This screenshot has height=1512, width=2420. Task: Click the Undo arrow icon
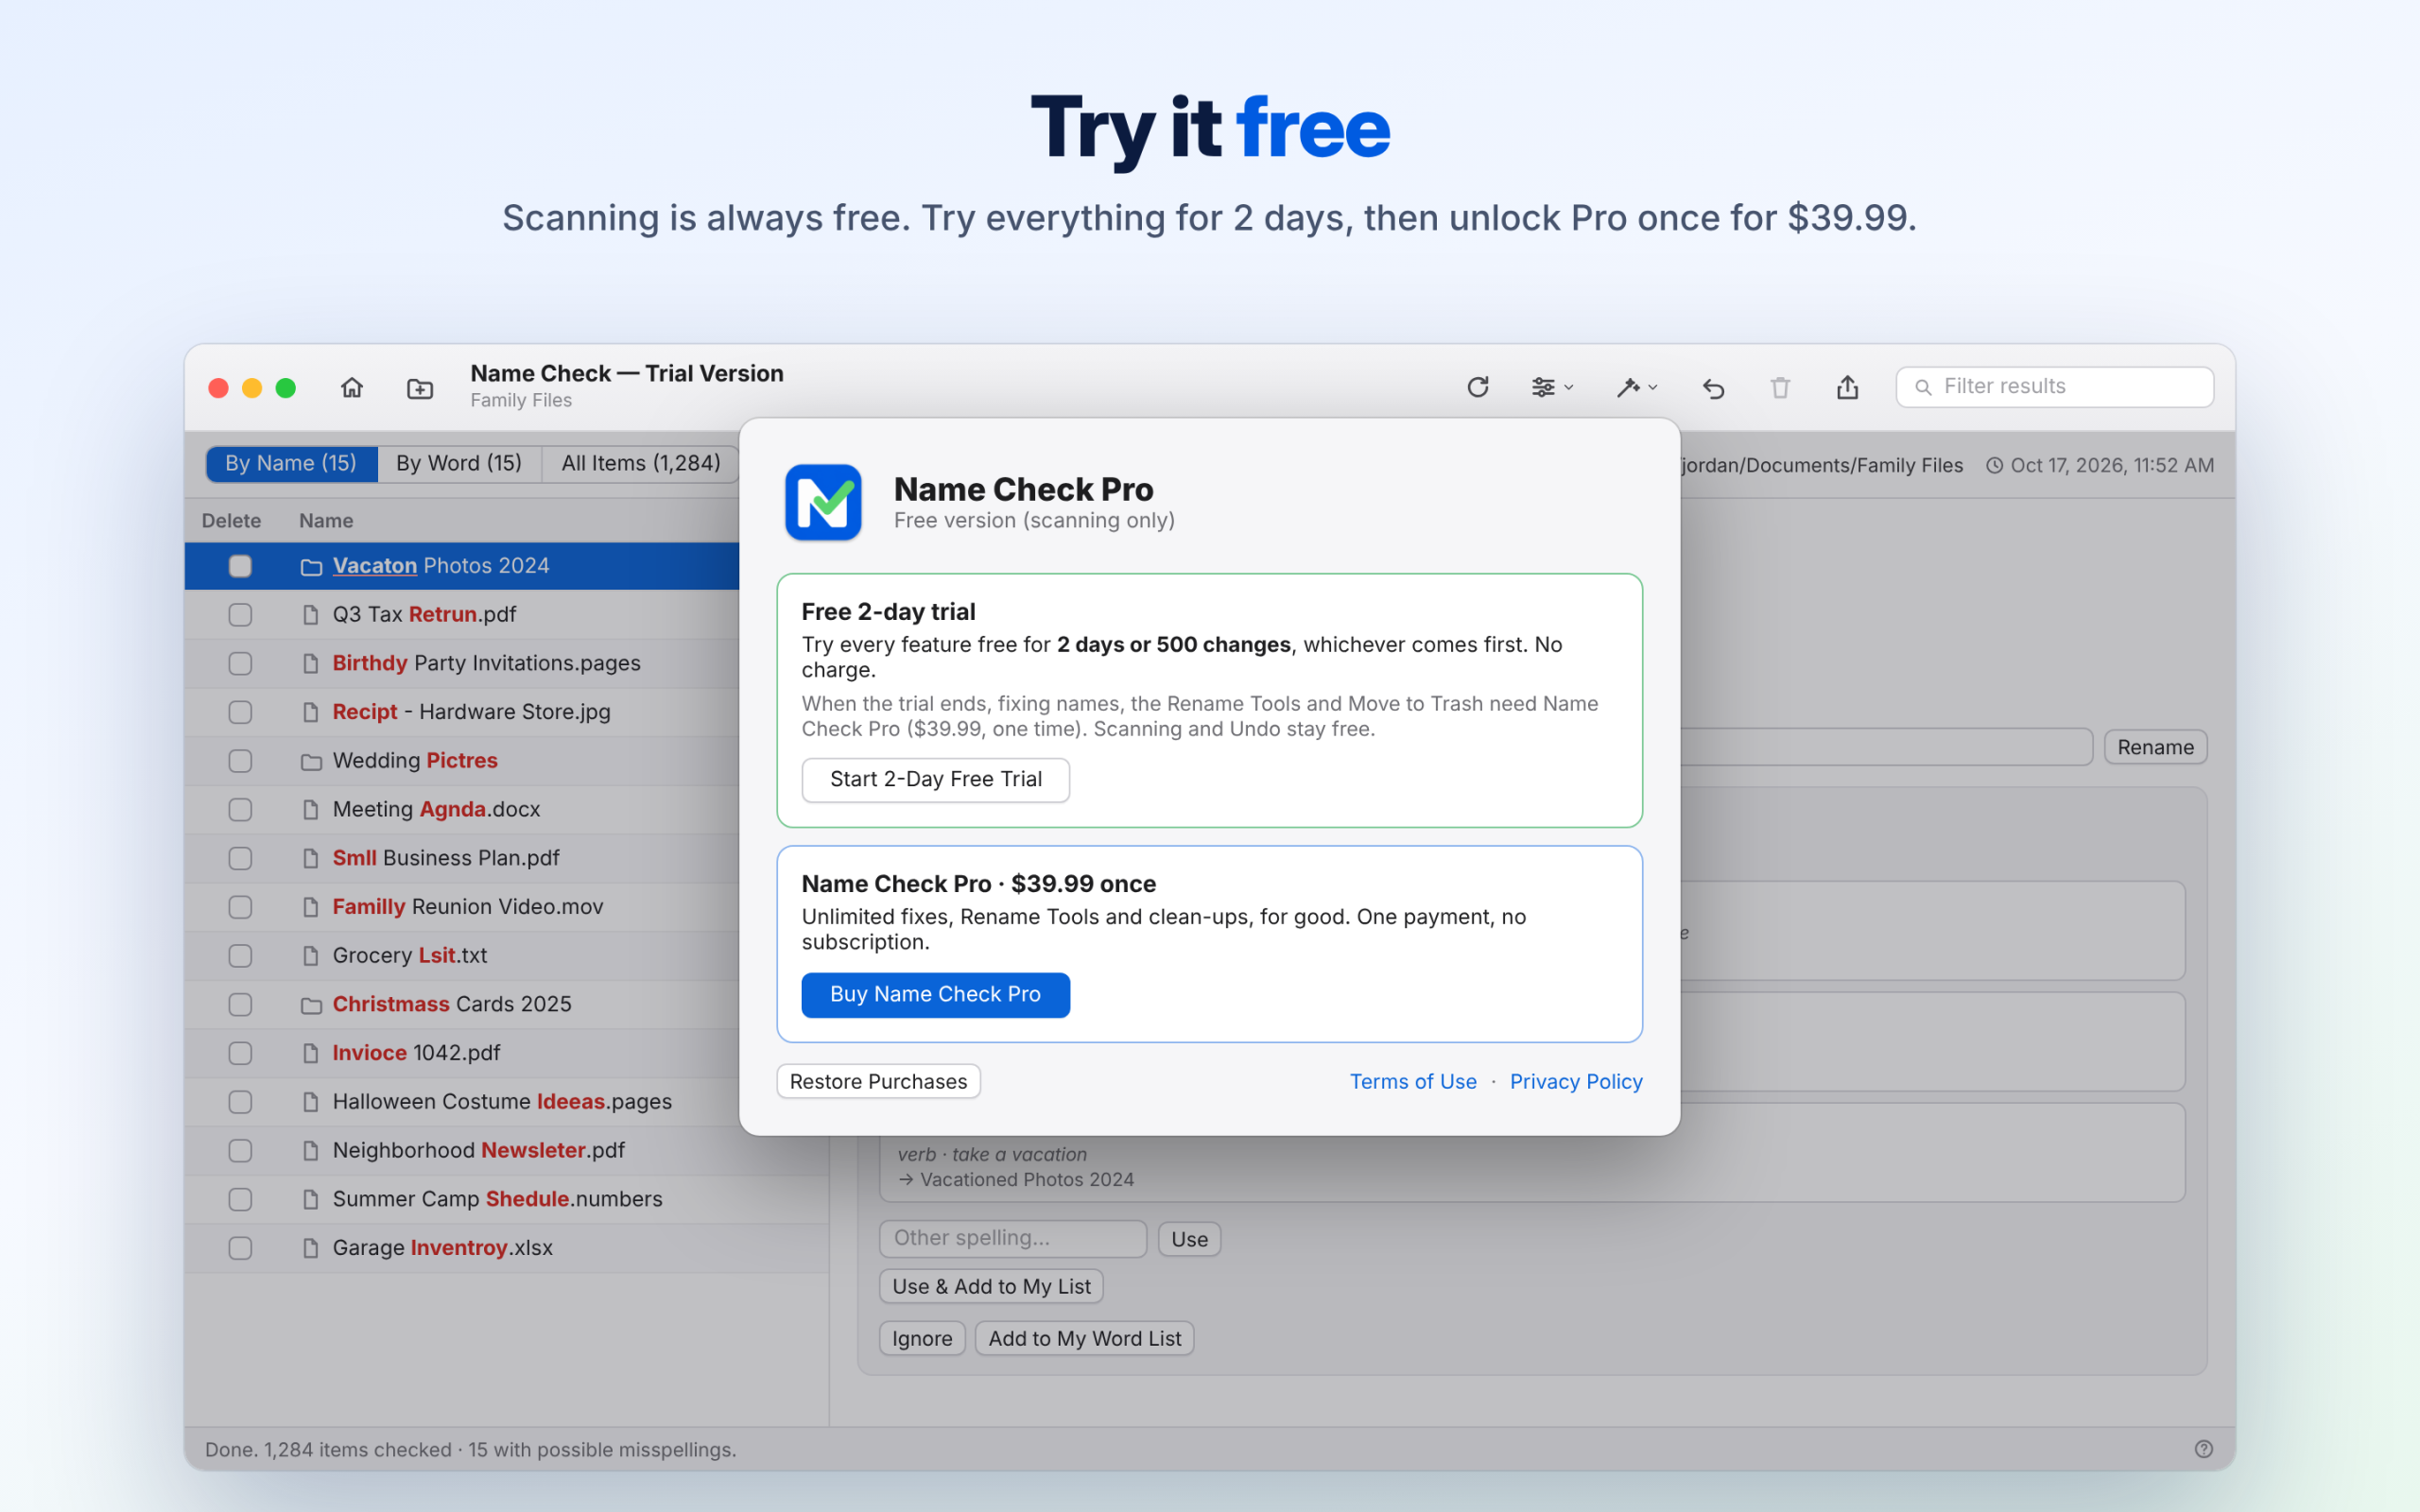[x=1713, y=388]
